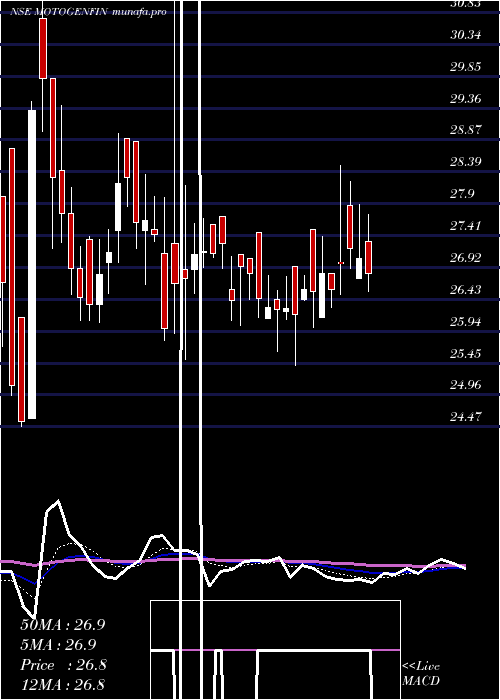This screenshot has height=700, width=500.
Task: Click the tall white candle reaching 29.36
Action: click(32, 264)
